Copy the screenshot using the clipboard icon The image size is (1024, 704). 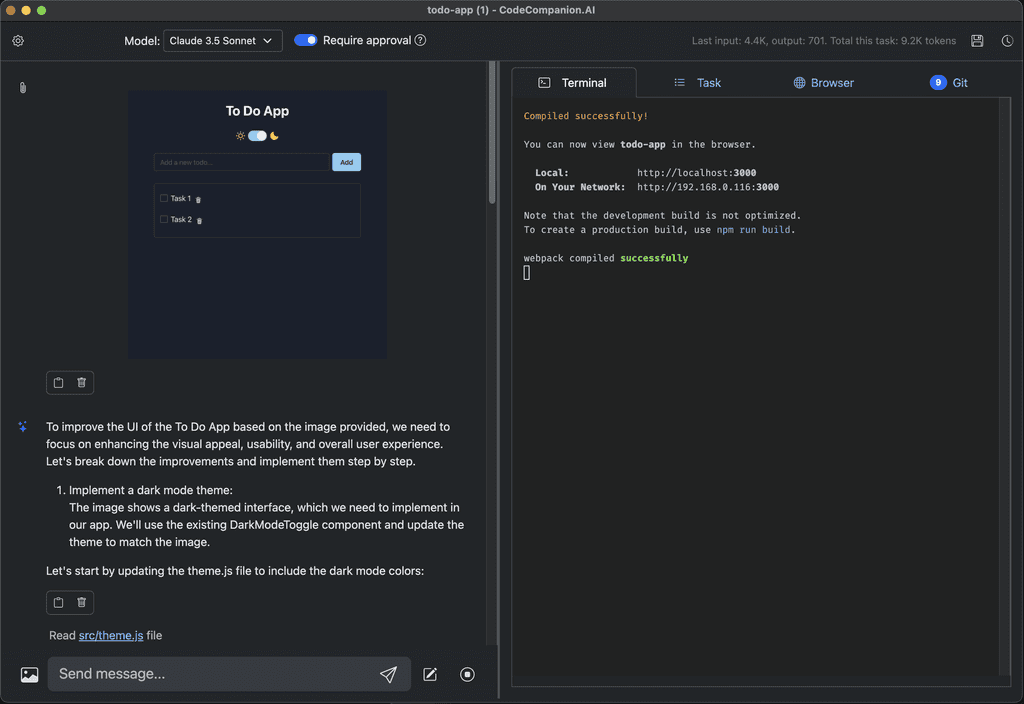[58, 382]
